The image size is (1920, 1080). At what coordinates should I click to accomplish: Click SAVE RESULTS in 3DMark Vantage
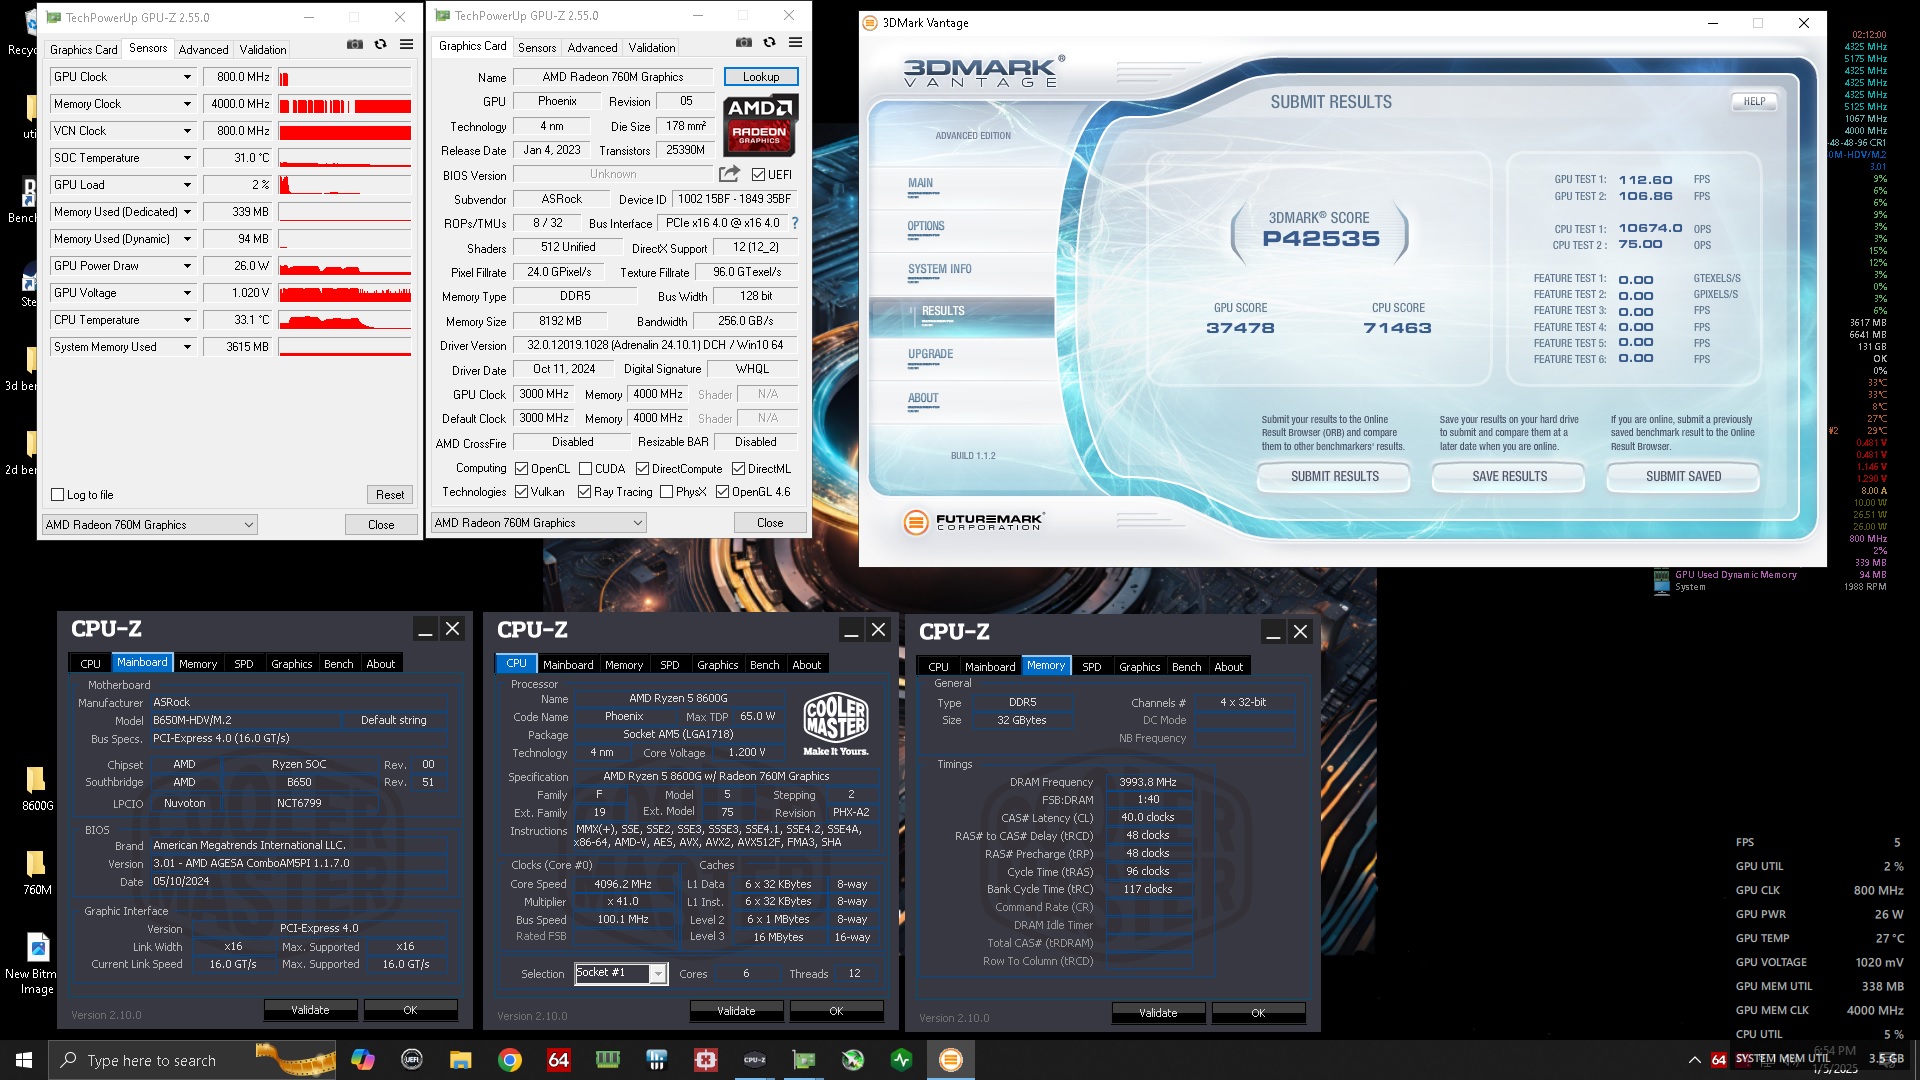pos(1509,477)
